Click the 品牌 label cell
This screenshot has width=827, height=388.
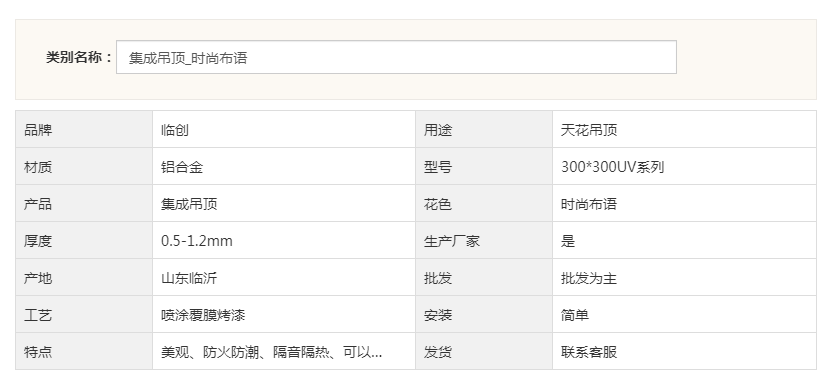[x=84, y=129]
